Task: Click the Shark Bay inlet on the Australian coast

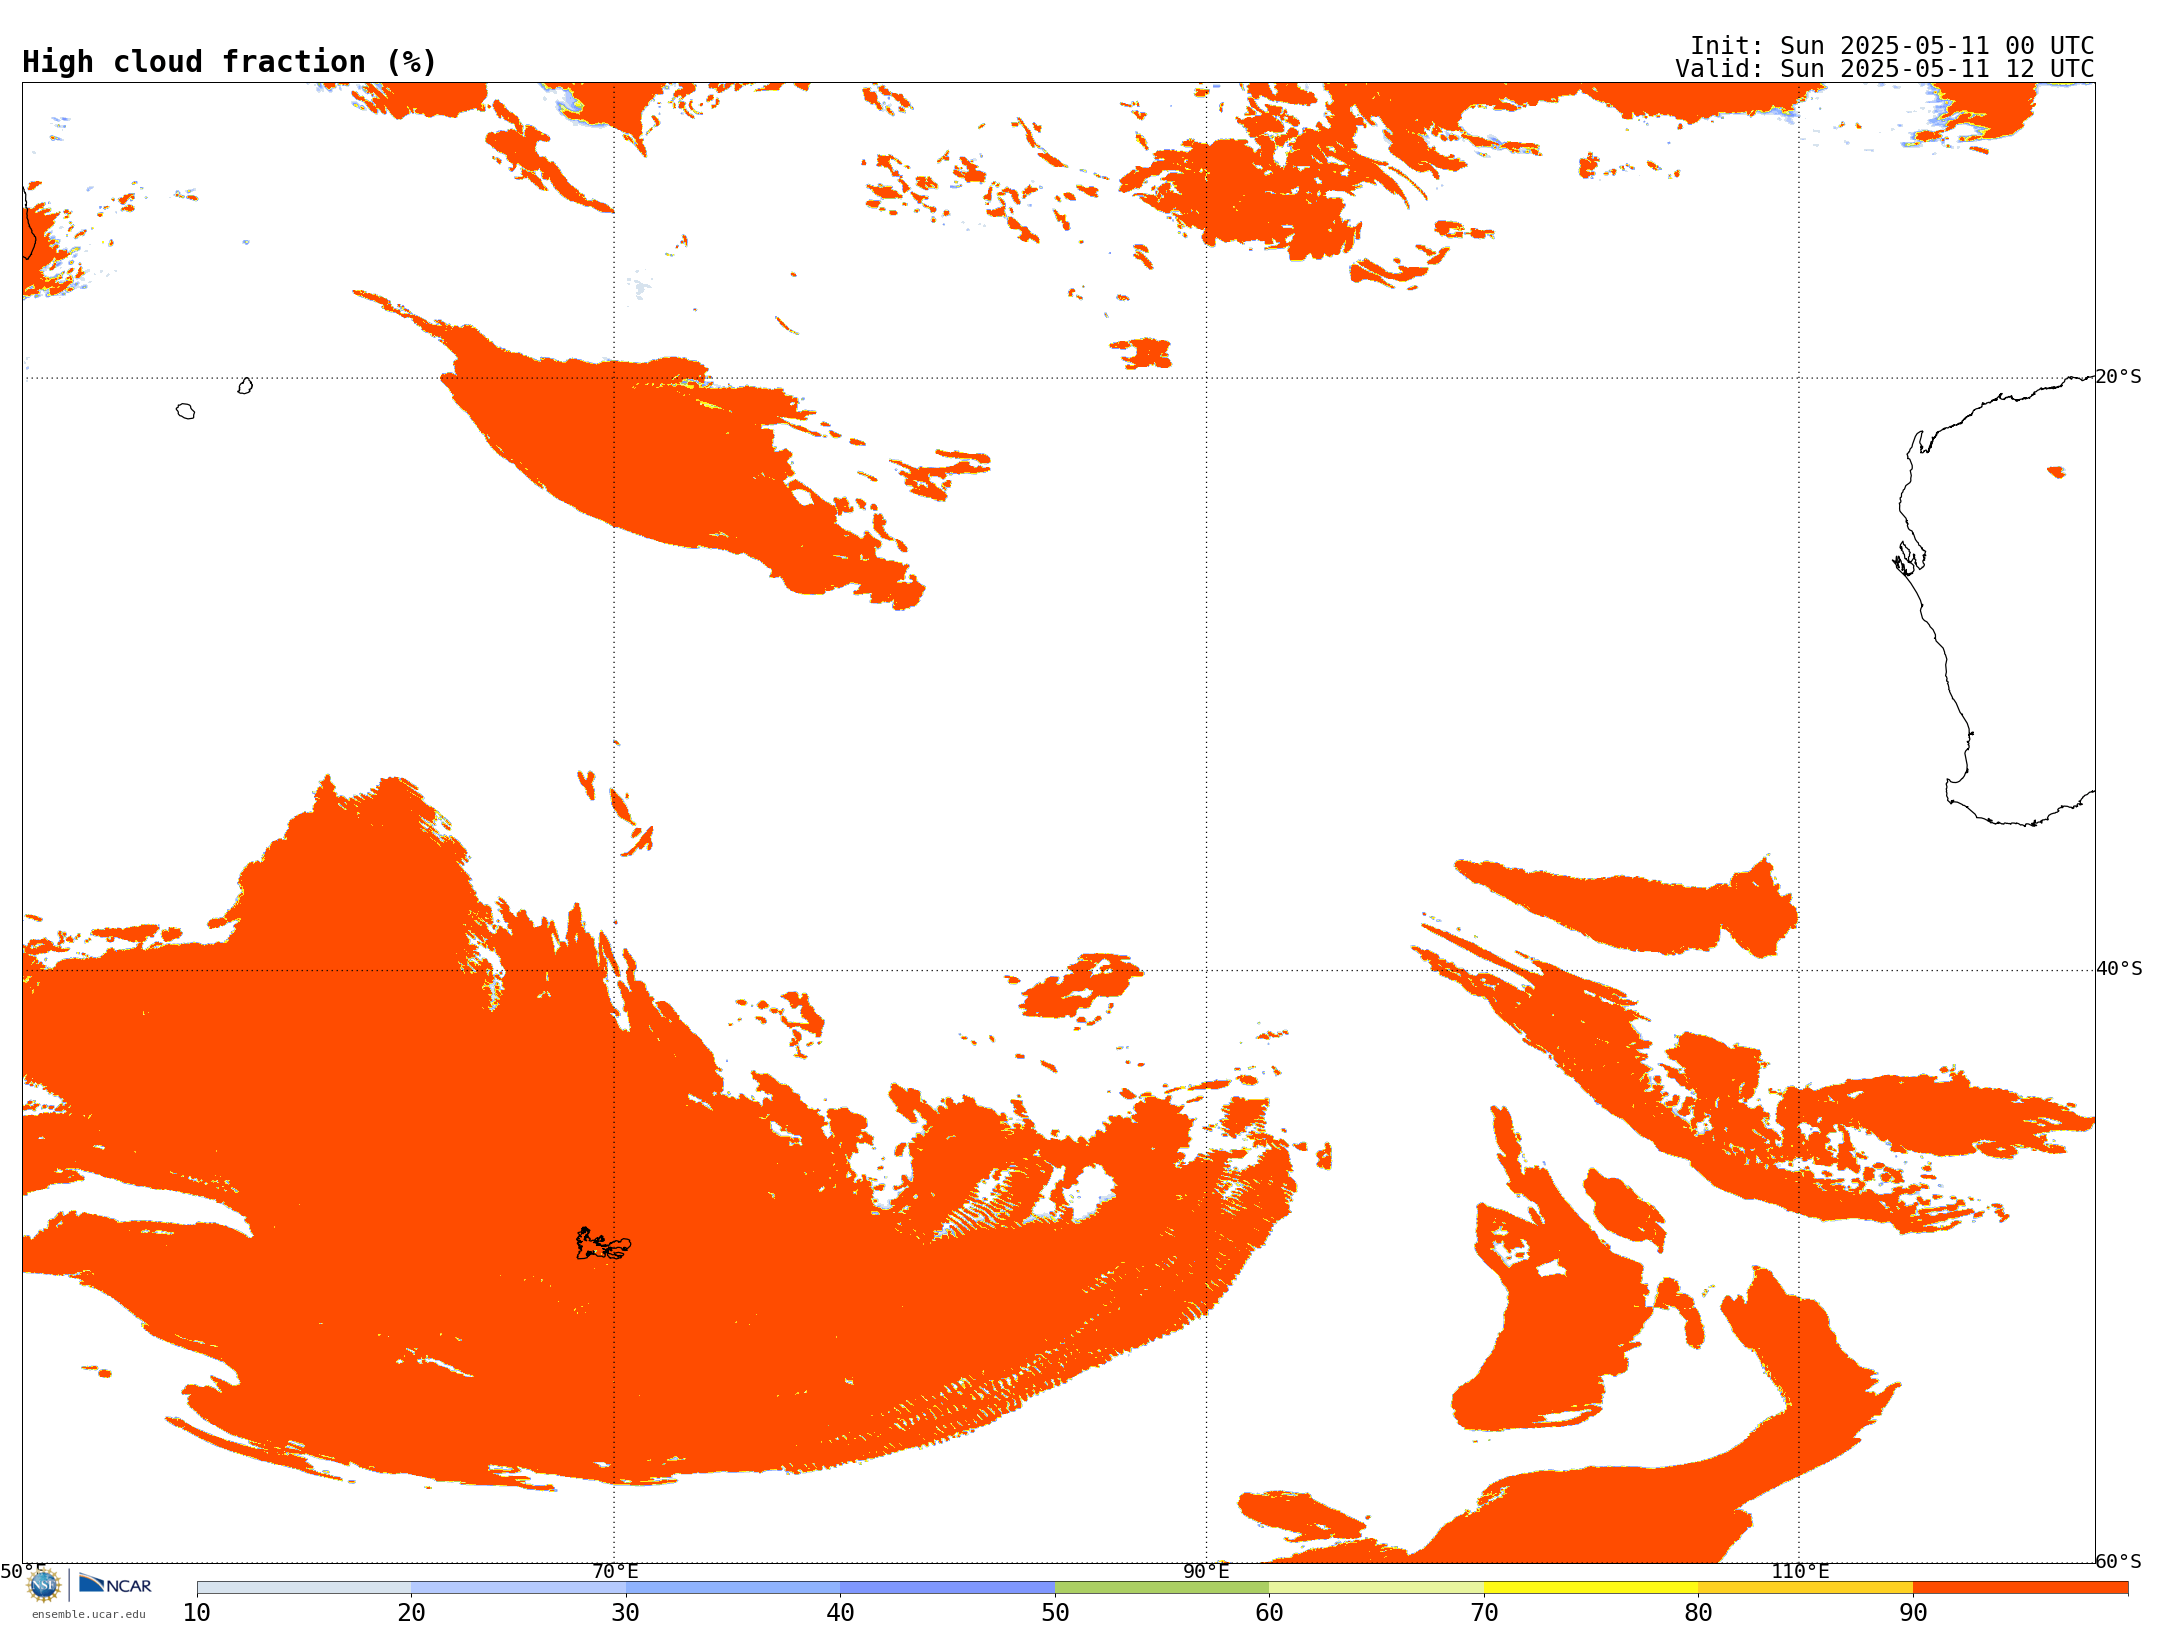Action: point(1910,558)
